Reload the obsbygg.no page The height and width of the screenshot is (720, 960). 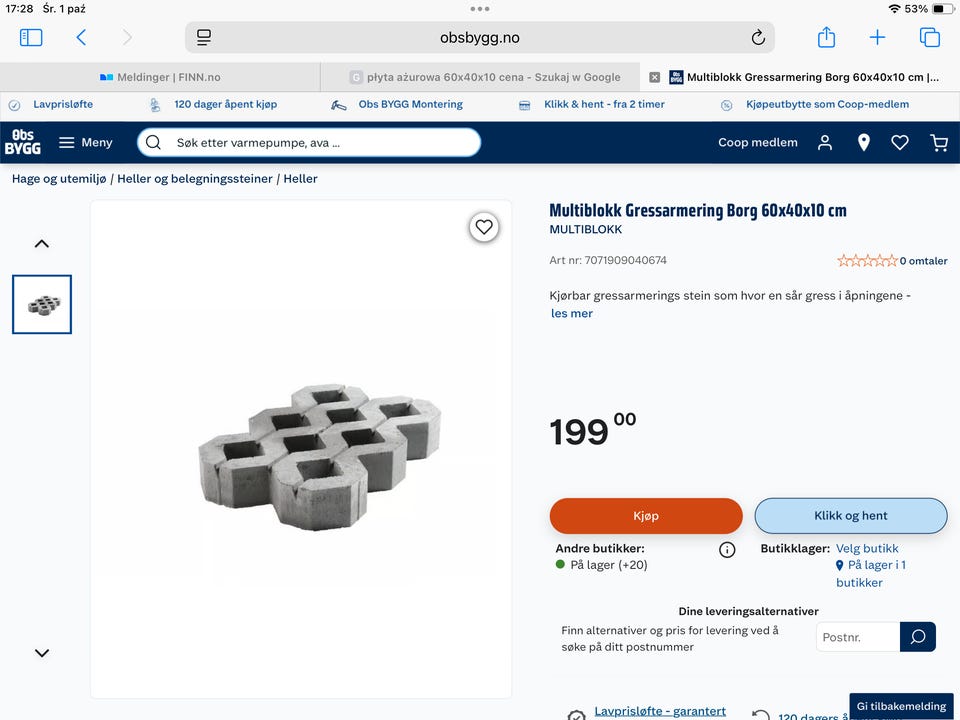pos(758,38)
